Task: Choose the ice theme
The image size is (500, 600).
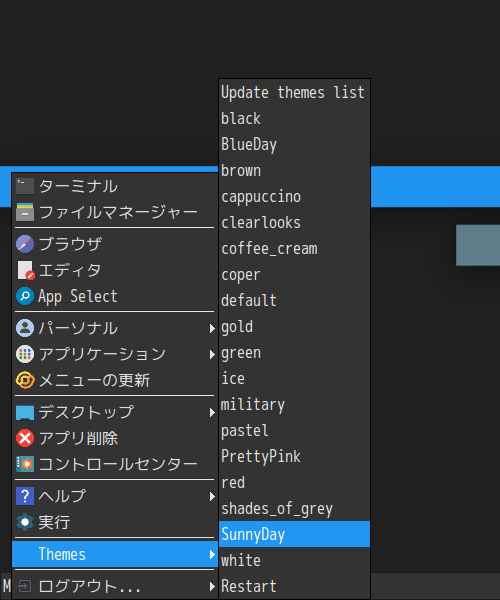Action: (x=294, y=379)
